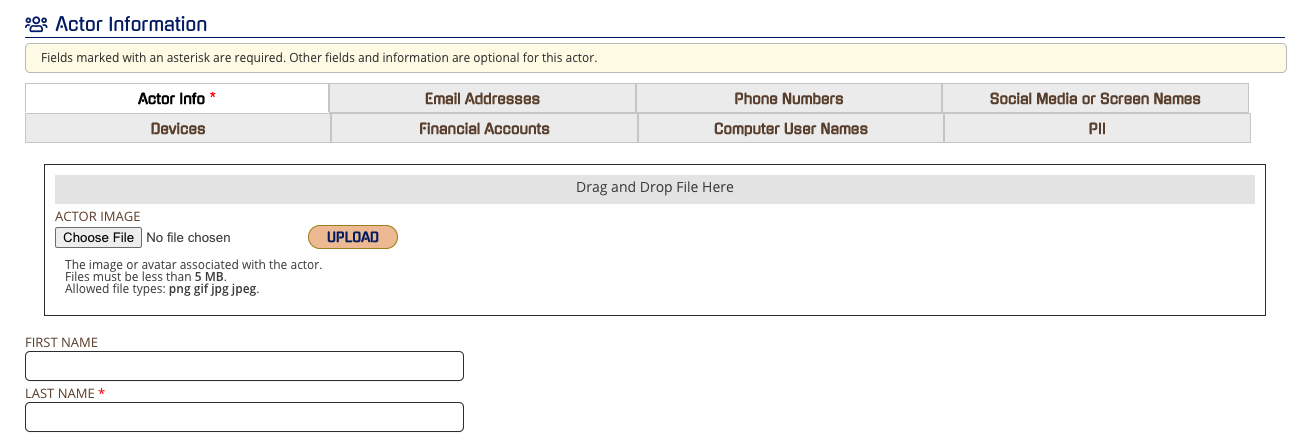Focus the Last Name input field

[x=244, y=417]
